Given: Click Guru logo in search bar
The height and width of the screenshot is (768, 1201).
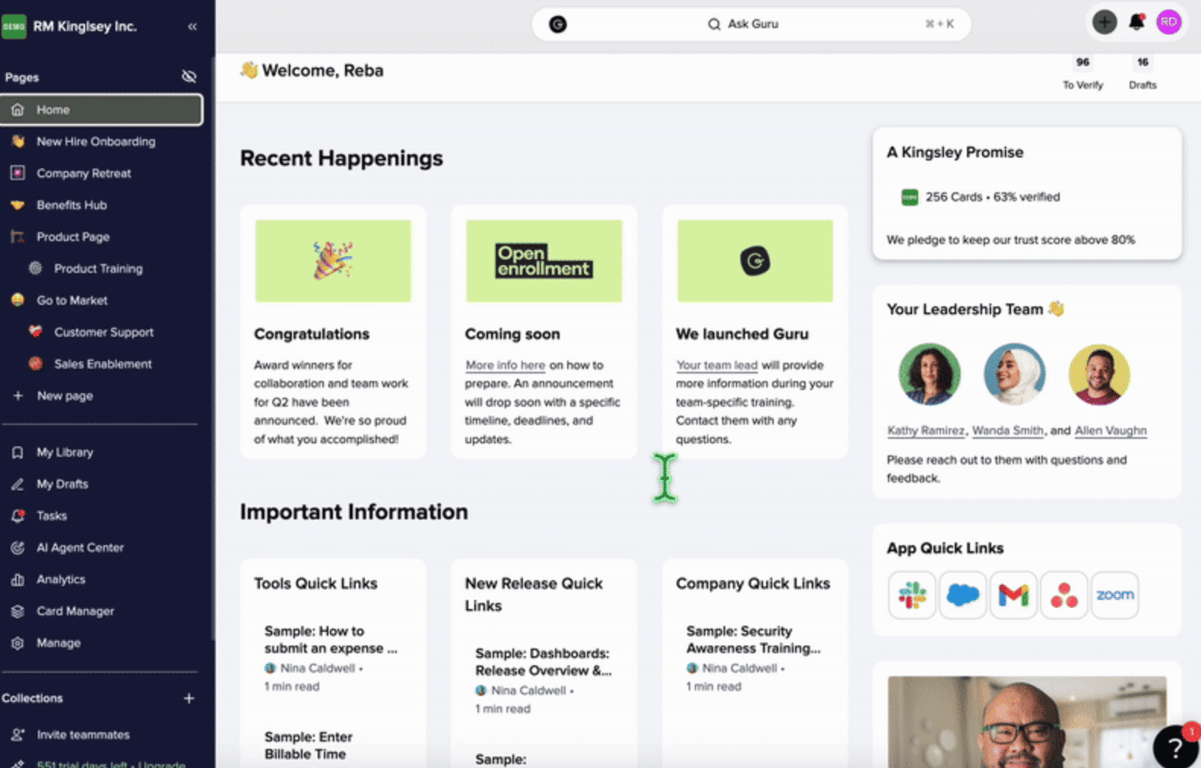Looking at the screenshot, I should coord(558,24).
